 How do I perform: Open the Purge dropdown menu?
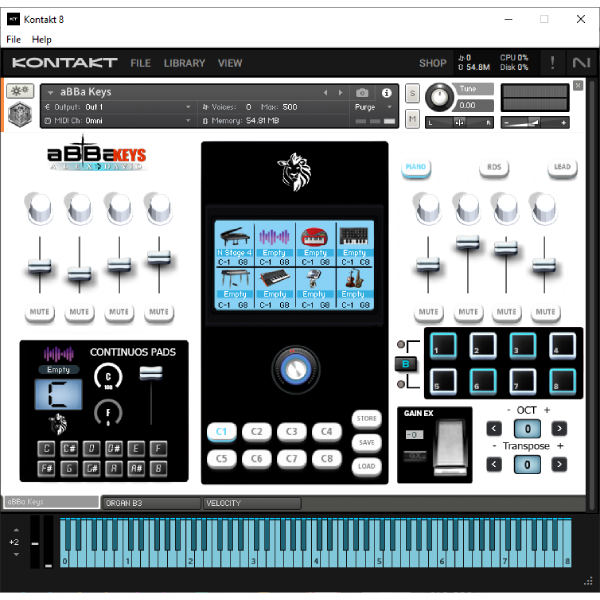coord(373,107)
